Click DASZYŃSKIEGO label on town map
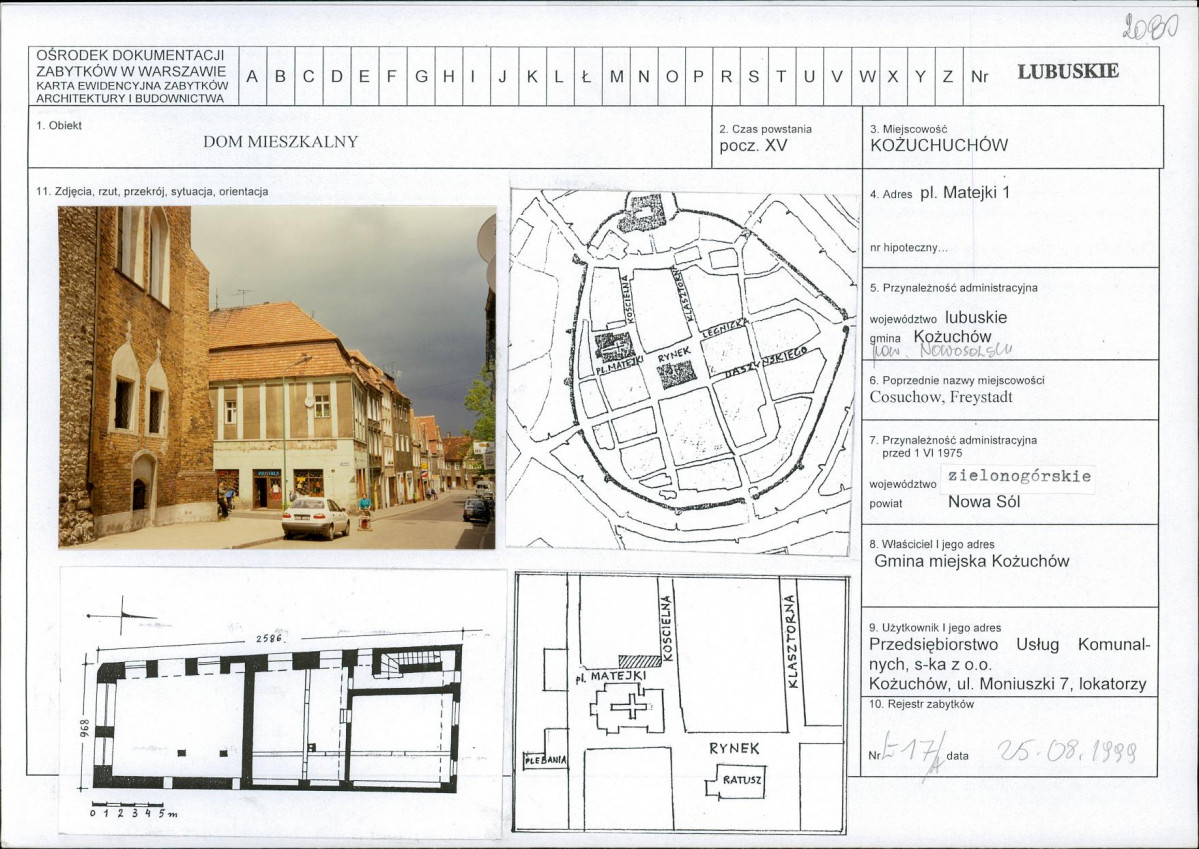Screen dimensions: 1199x849 click(766, 361)
